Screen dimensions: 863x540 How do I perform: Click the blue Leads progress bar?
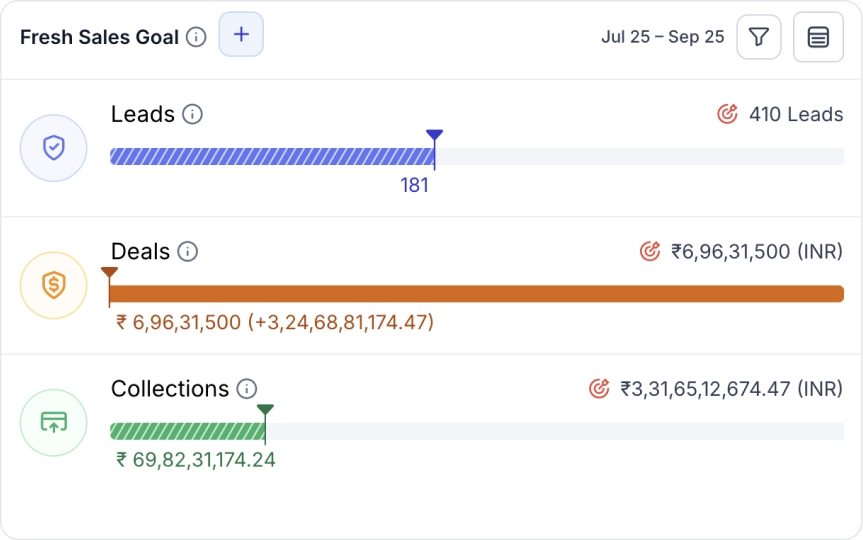coord(270,156)
